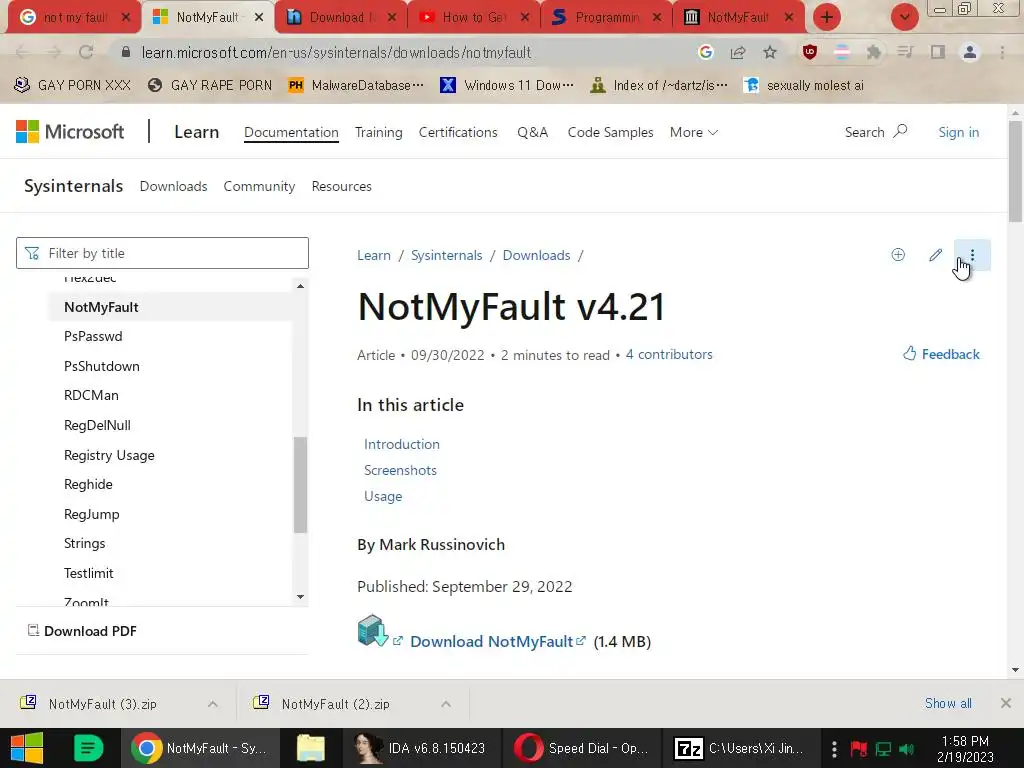This screenshot has height=768, width=1024.
Task: Open the Sysinternals Downloads tab
Action: 174,186
